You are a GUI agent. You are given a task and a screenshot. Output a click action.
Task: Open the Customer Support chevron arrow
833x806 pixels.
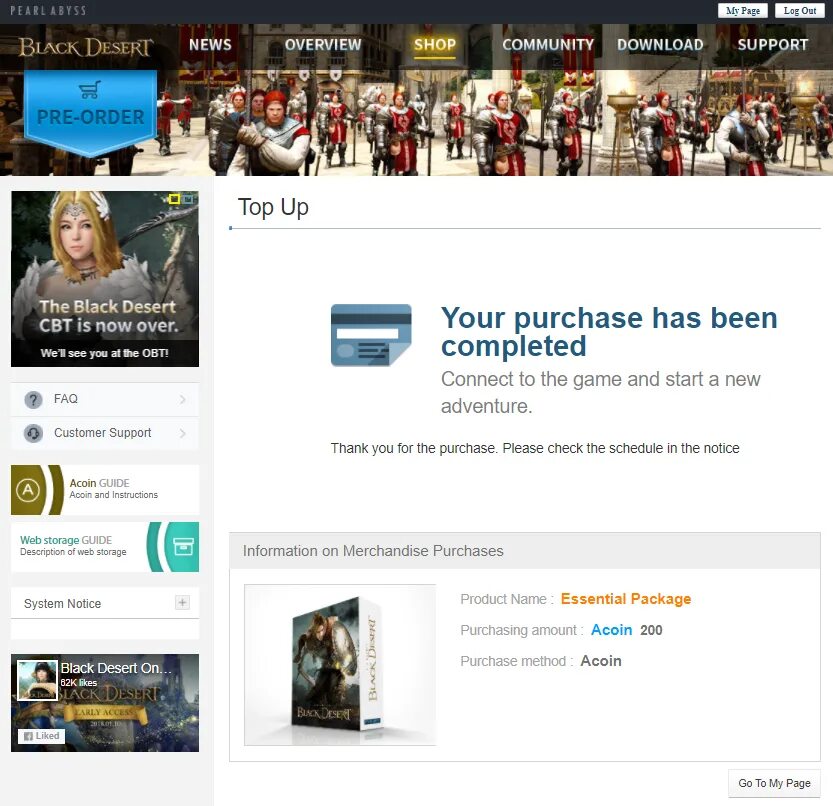(x=183, y=433)
